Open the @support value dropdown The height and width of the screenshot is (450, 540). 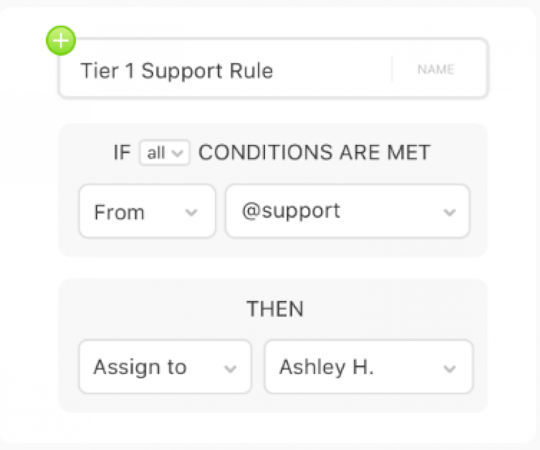click(x=347, y=211)
